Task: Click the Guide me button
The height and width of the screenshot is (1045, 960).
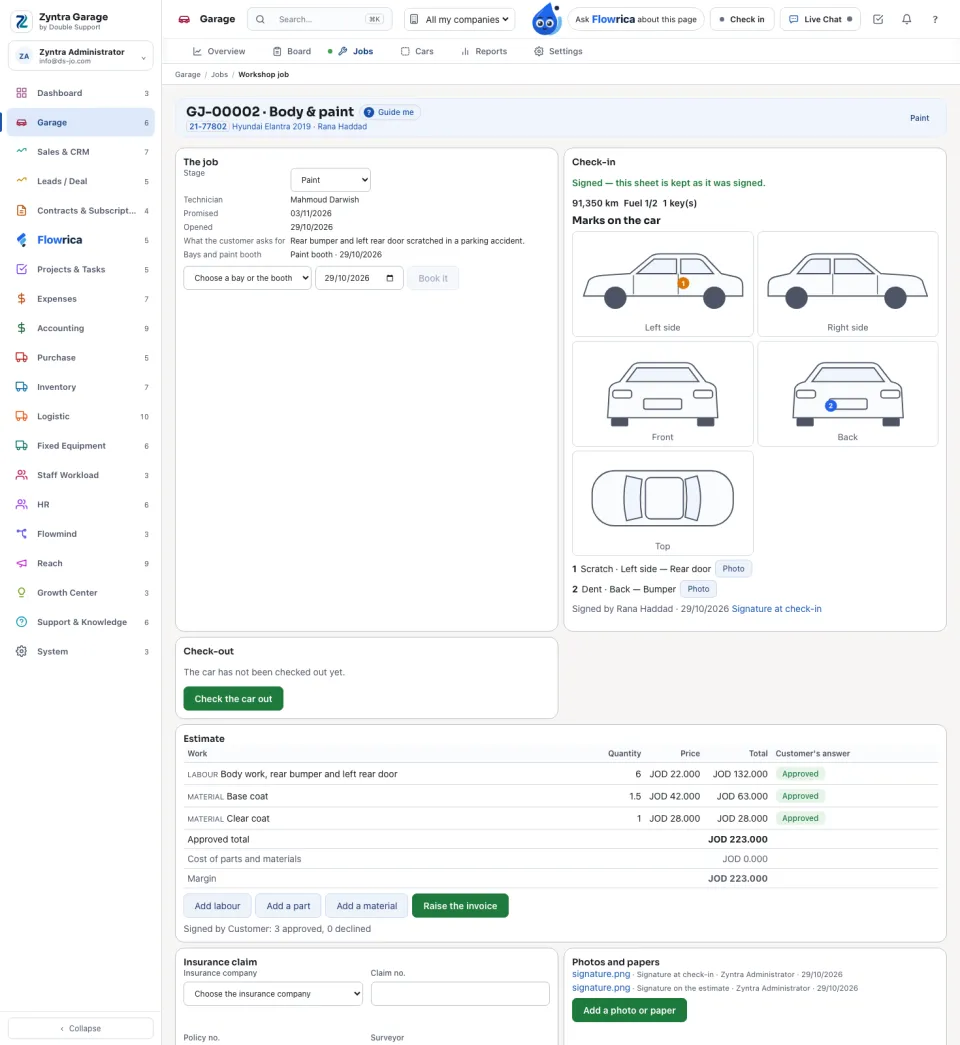Action: point(389,112)
